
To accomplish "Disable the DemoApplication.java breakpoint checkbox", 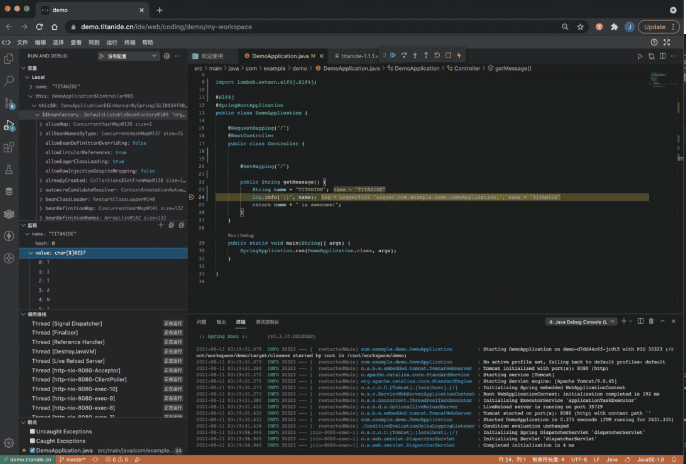I will click(x=30, y=450).
